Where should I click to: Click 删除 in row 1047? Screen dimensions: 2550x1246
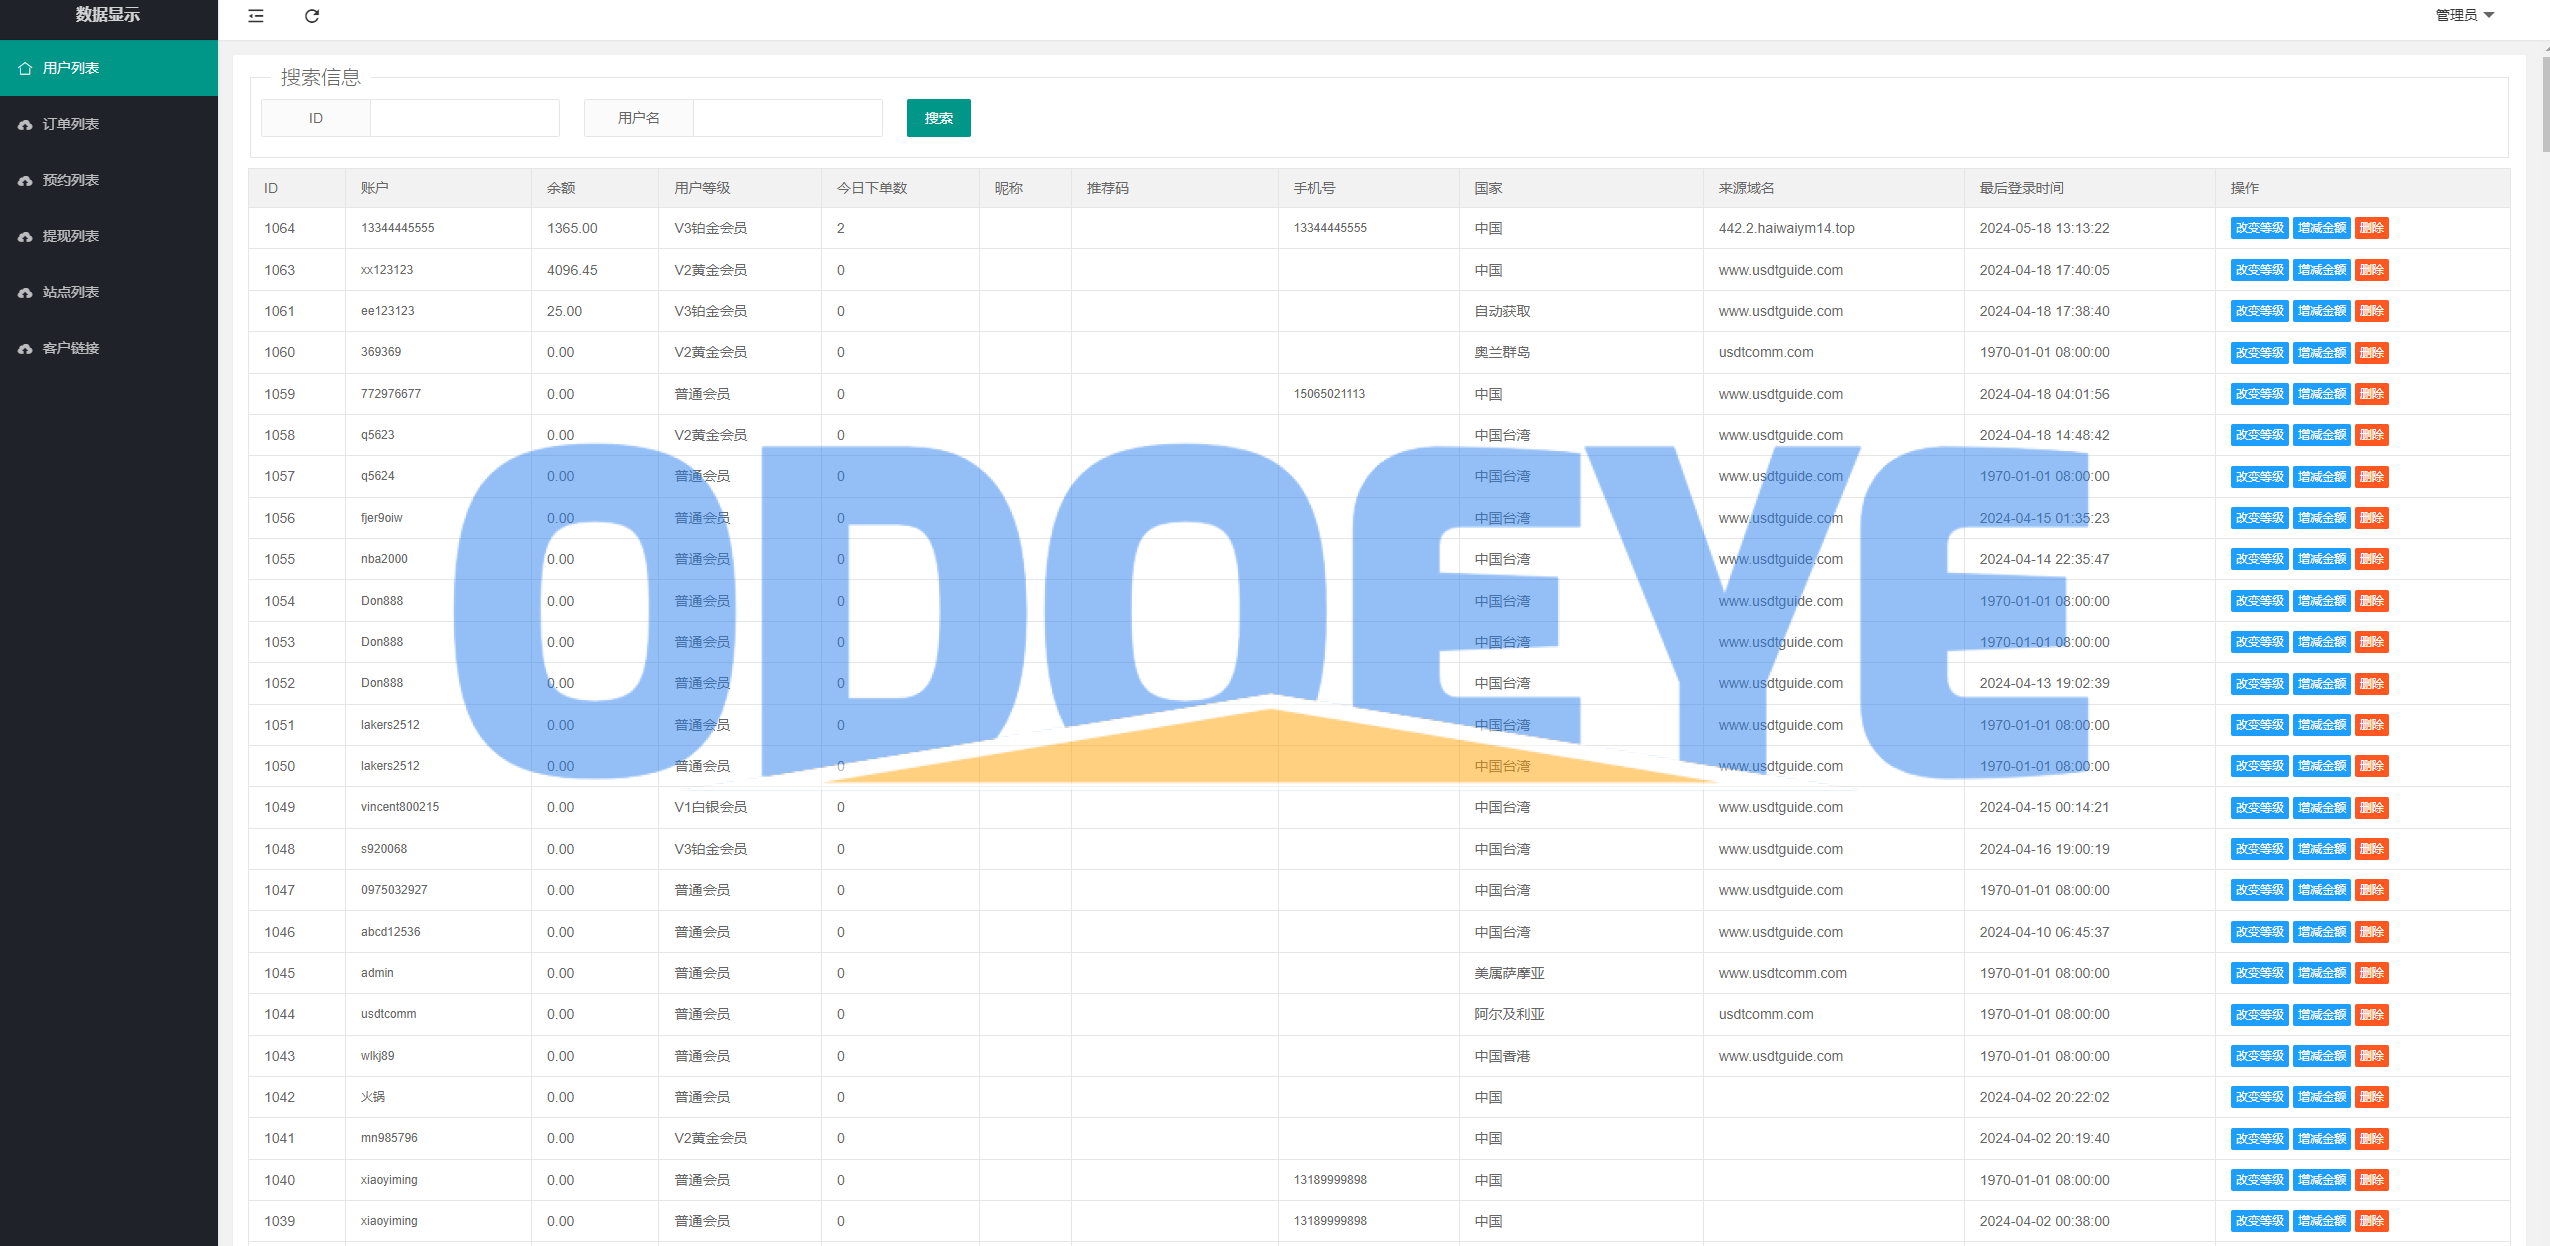(2371, 890)
